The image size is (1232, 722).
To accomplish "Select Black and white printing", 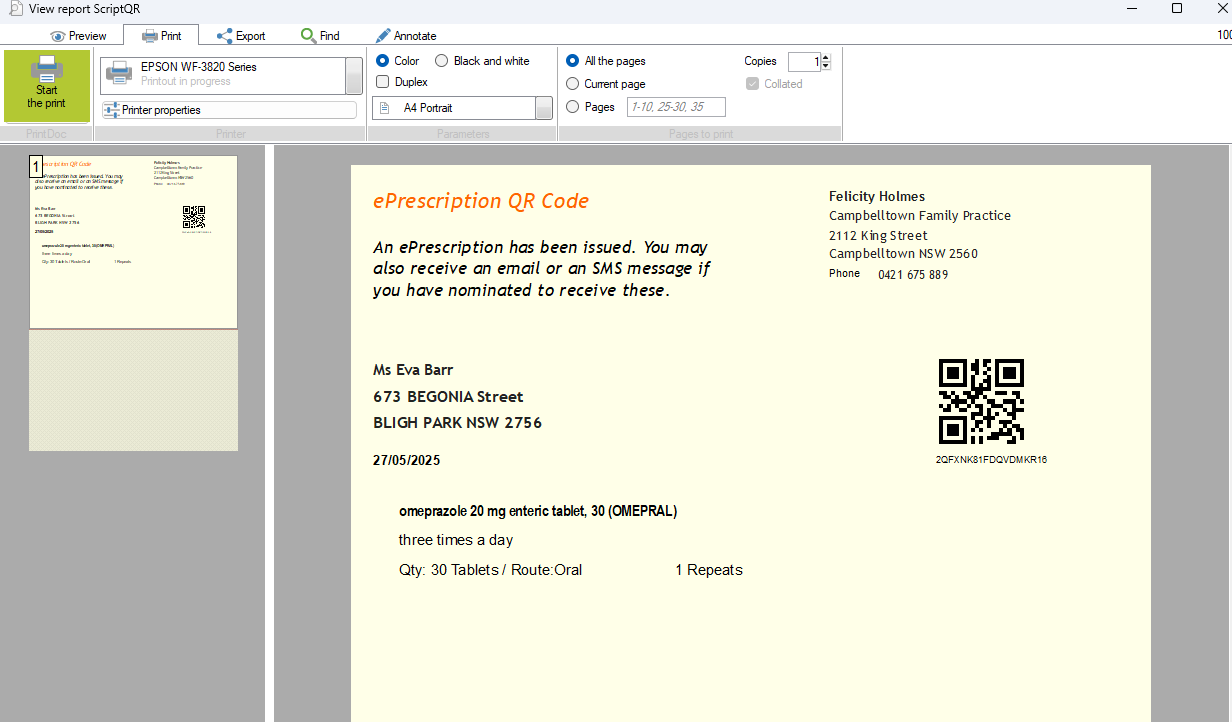I will [x=442, y=61].
